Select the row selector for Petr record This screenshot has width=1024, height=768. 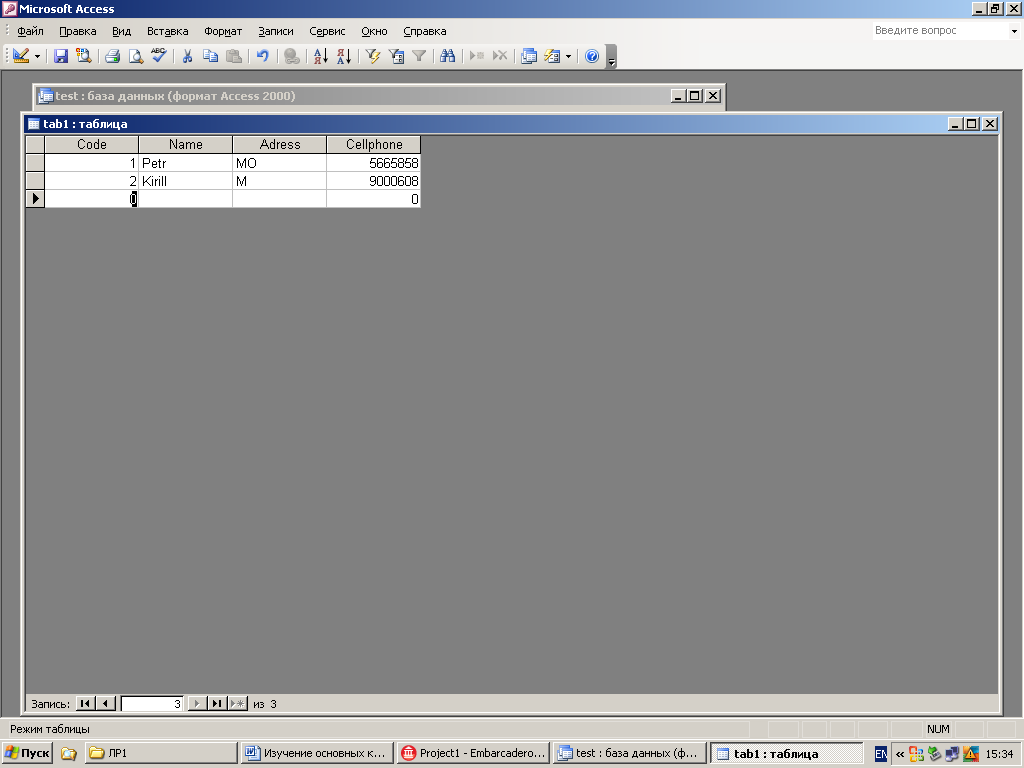point(35,163)
